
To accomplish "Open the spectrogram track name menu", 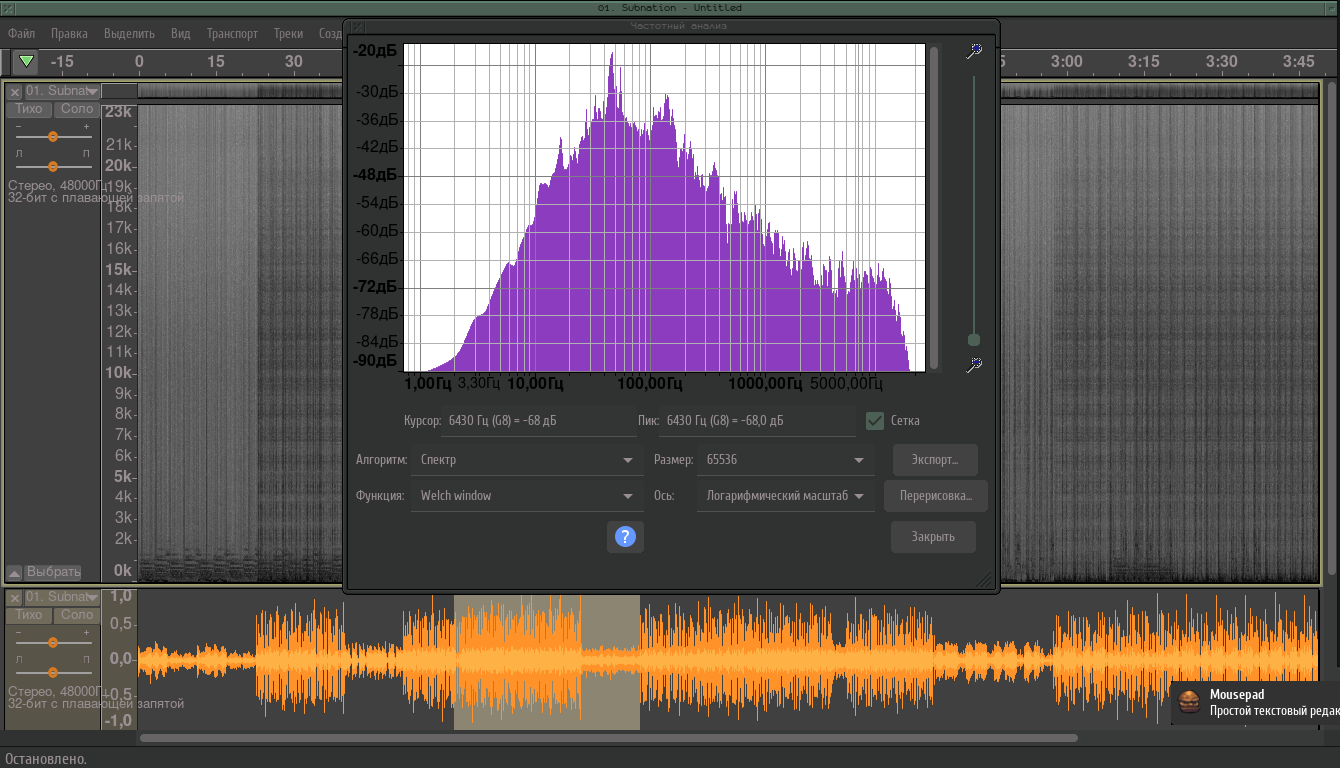I will click(62, 91).
